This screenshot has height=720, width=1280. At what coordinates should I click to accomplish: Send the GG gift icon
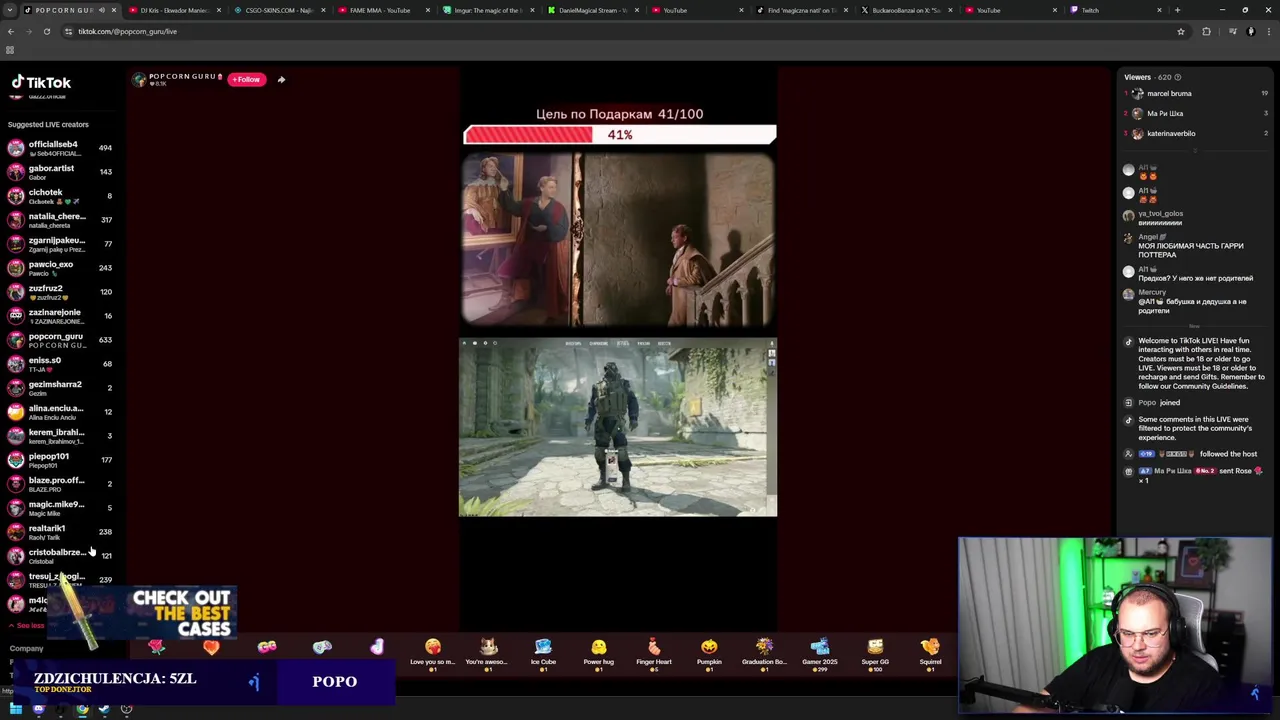click(267, 648)
